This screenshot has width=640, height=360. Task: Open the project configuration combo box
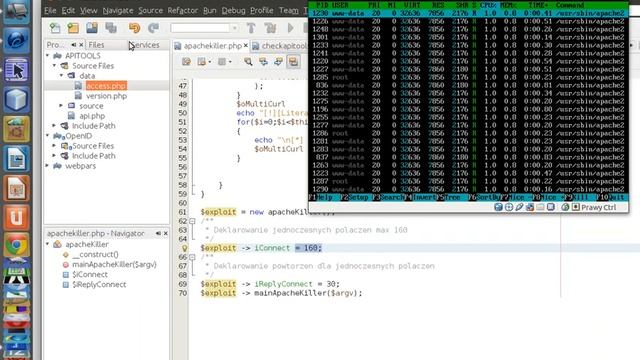(x=204, y=28)
